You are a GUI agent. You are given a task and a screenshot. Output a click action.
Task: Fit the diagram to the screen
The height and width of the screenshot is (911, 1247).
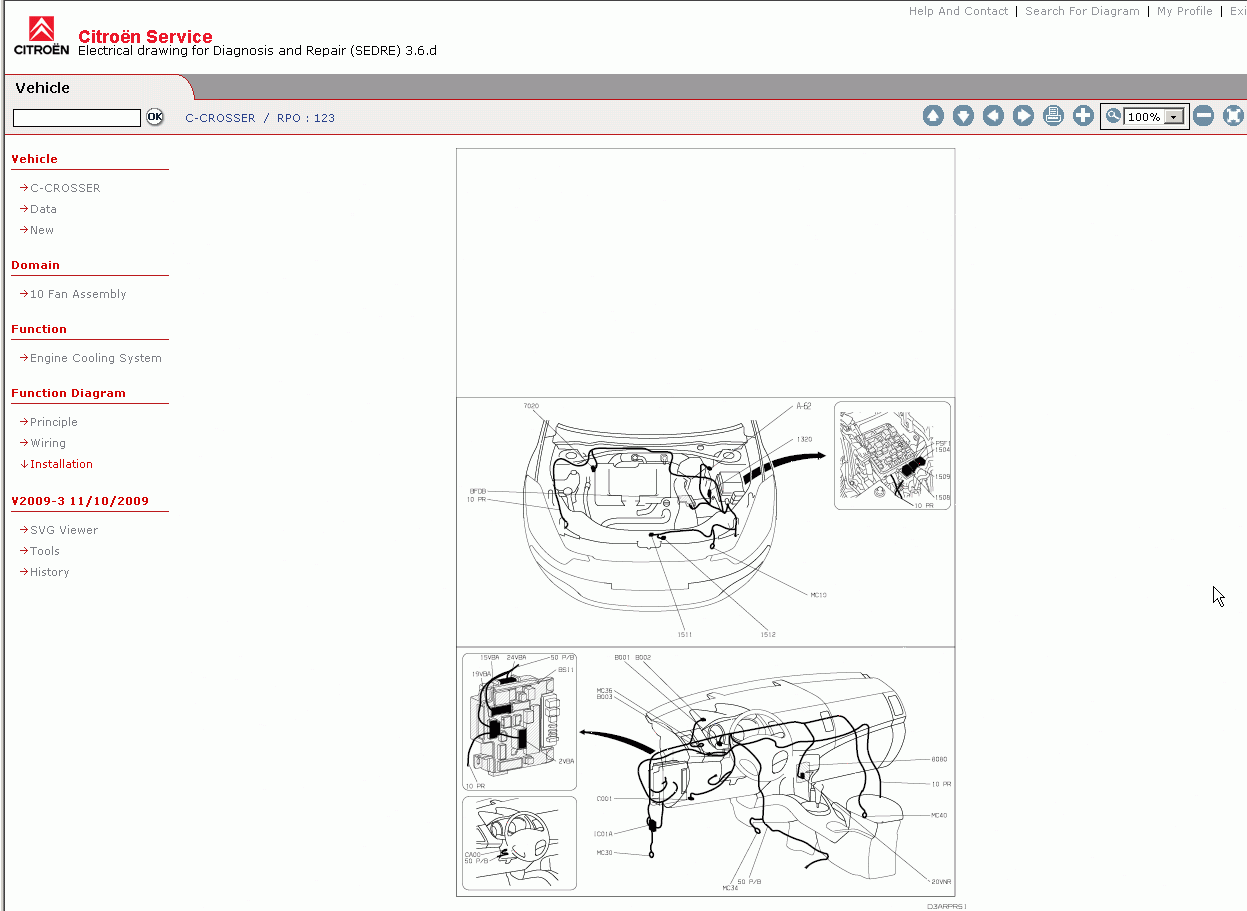point(1233,115)
